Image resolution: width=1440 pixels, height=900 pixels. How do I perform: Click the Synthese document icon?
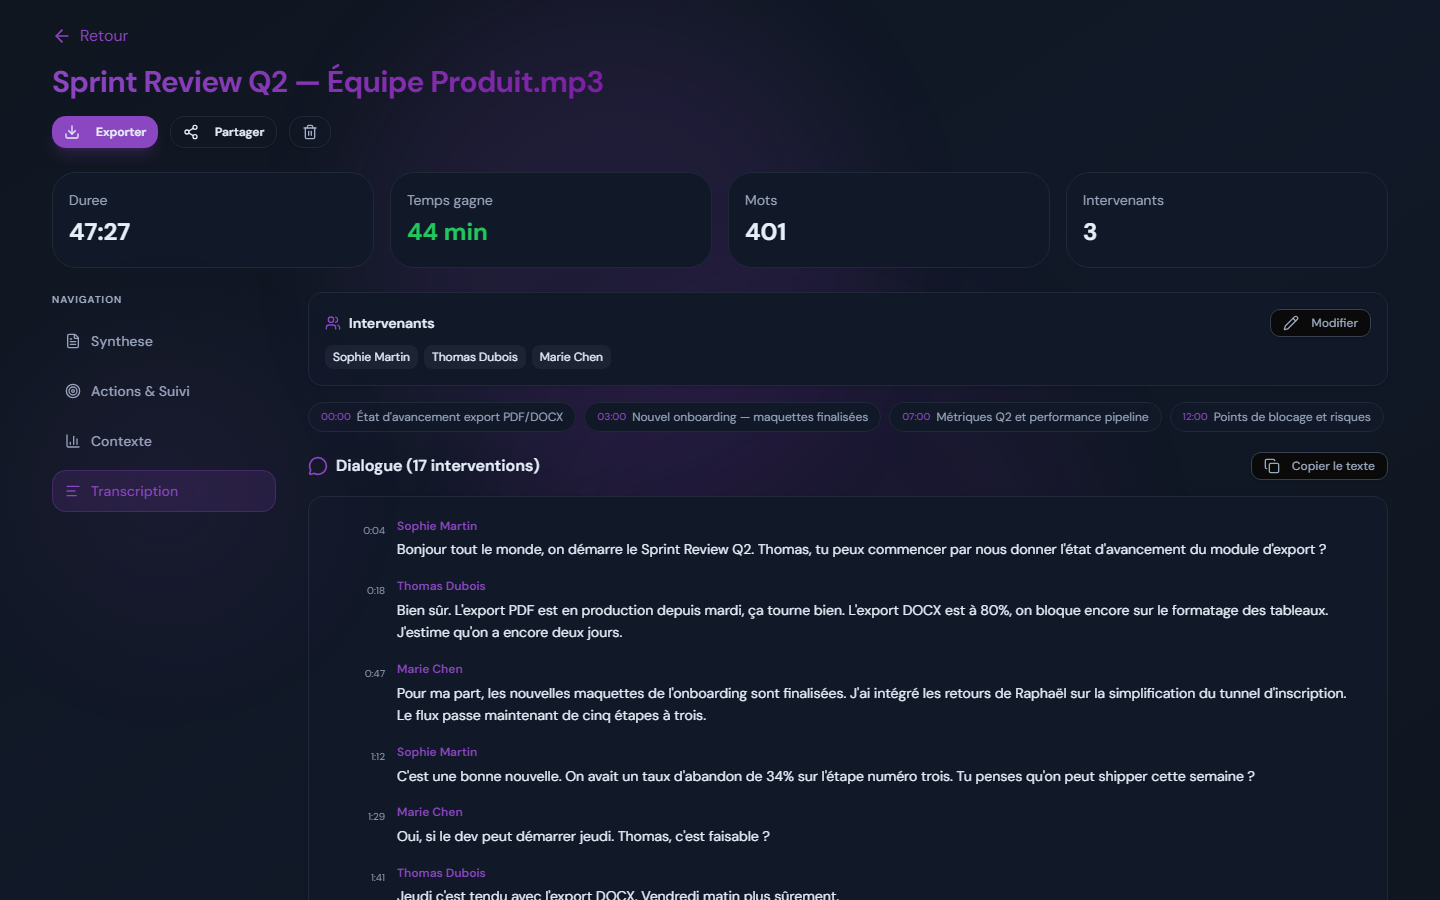coord(73,341)
